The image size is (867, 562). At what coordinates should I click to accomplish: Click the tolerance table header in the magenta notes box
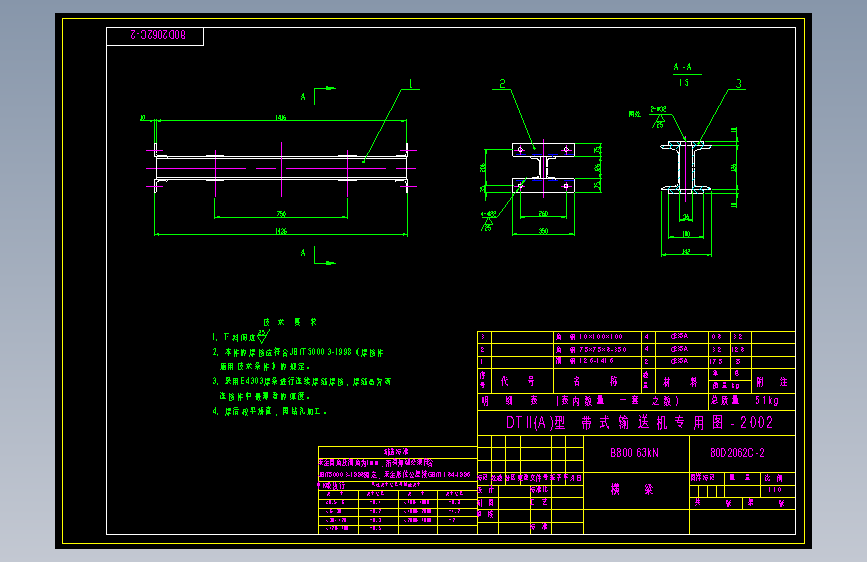[396, 452]
